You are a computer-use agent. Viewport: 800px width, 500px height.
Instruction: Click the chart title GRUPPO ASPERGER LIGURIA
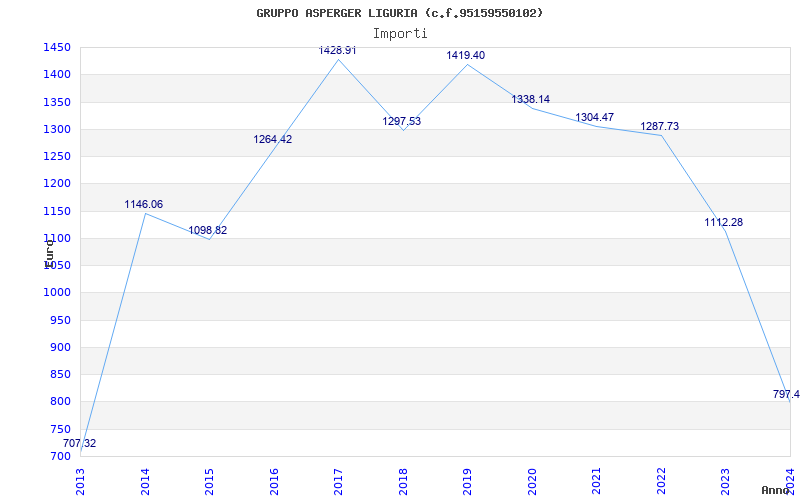pos(400,13)
